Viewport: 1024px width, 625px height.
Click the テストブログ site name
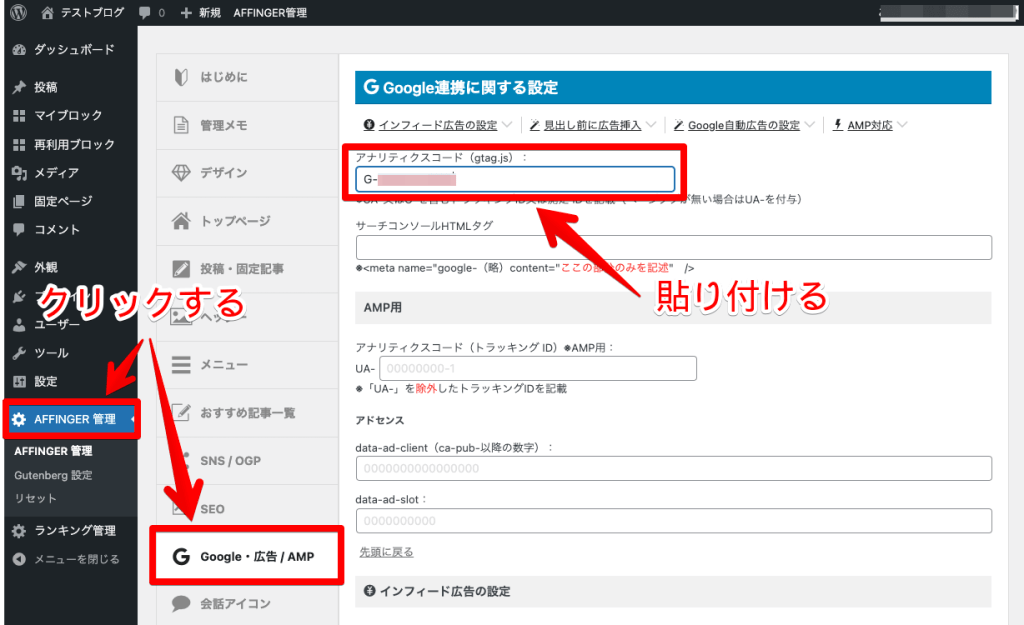coord(92,13)
